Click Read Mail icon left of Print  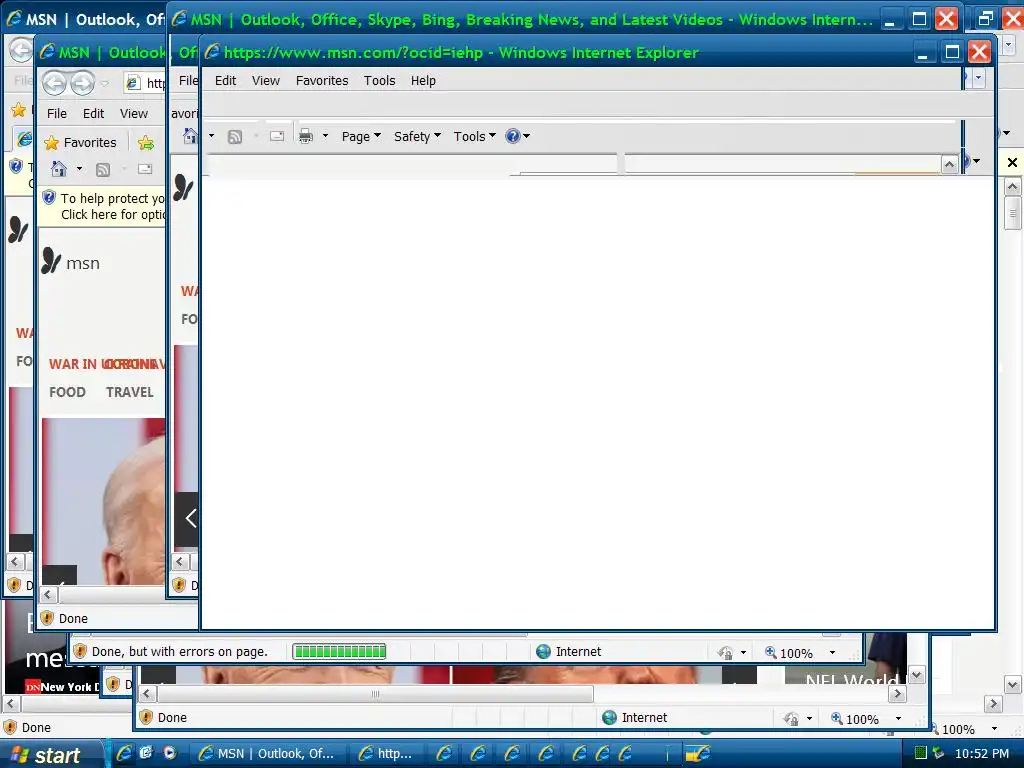click(277, 136)
